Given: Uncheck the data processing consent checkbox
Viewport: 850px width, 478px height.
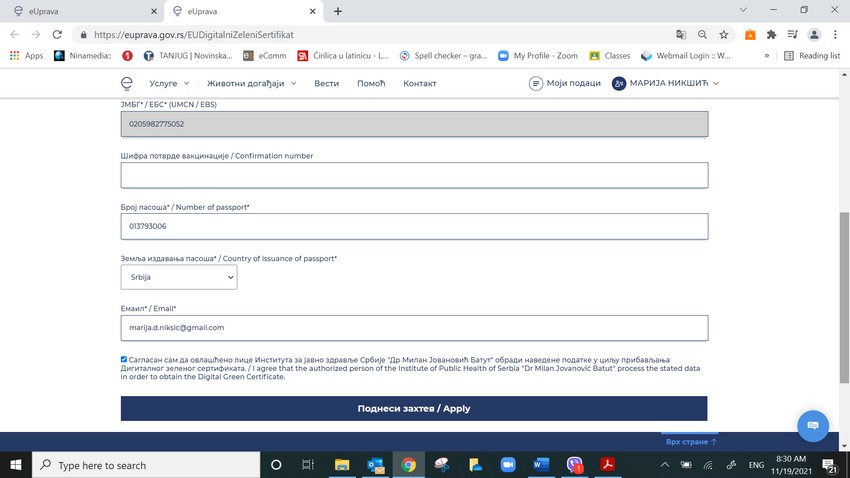Looking at the screenshot, I should pyautogui.click(x=124, y=359).
